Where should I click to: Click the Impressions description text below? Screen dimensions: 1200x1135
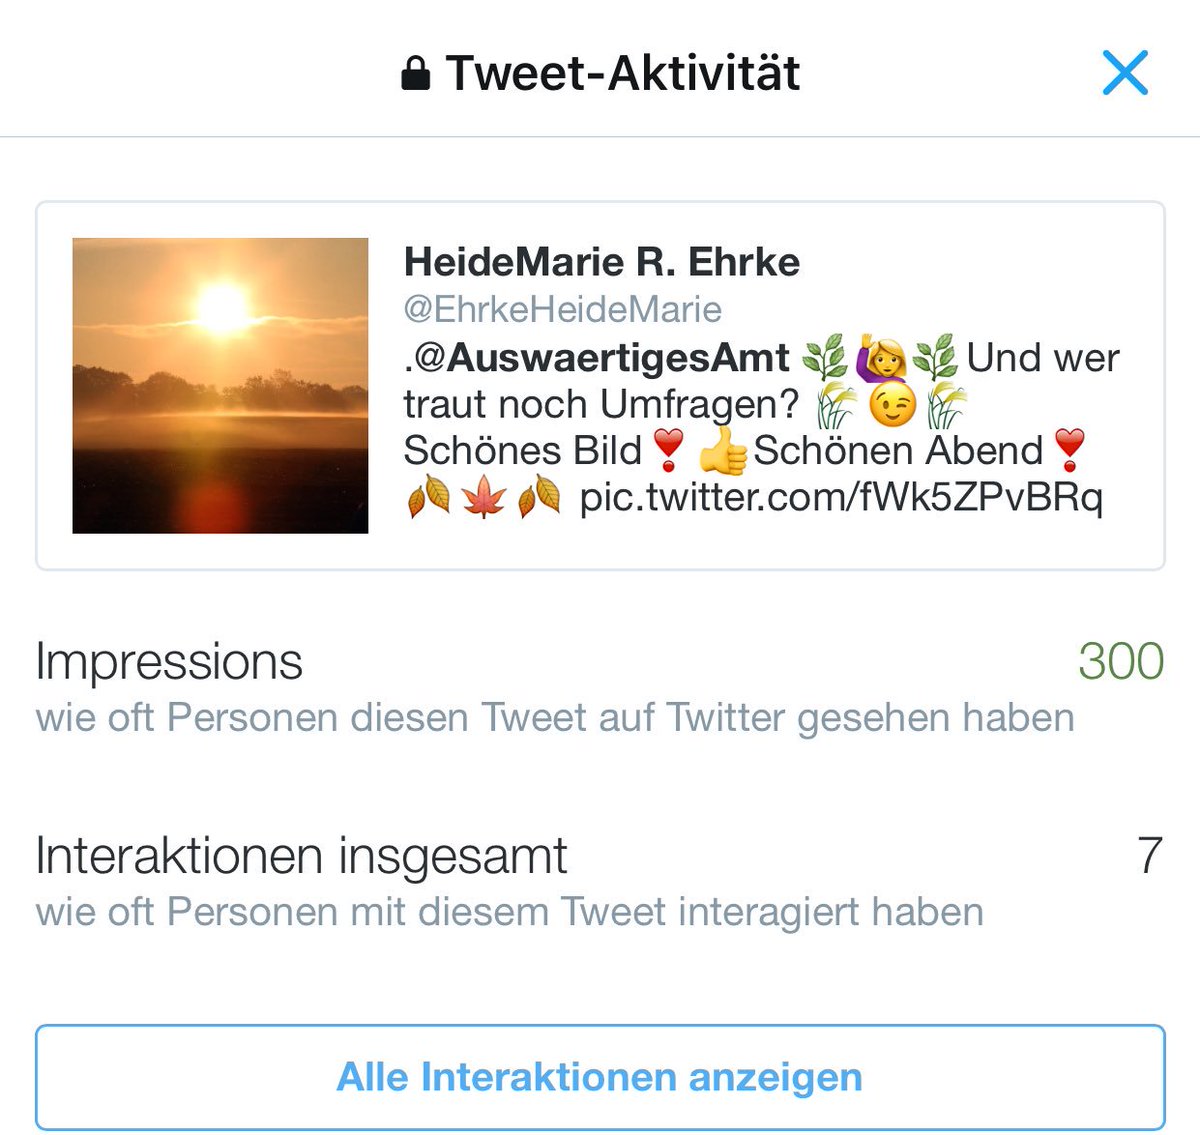tap(555, 718)
